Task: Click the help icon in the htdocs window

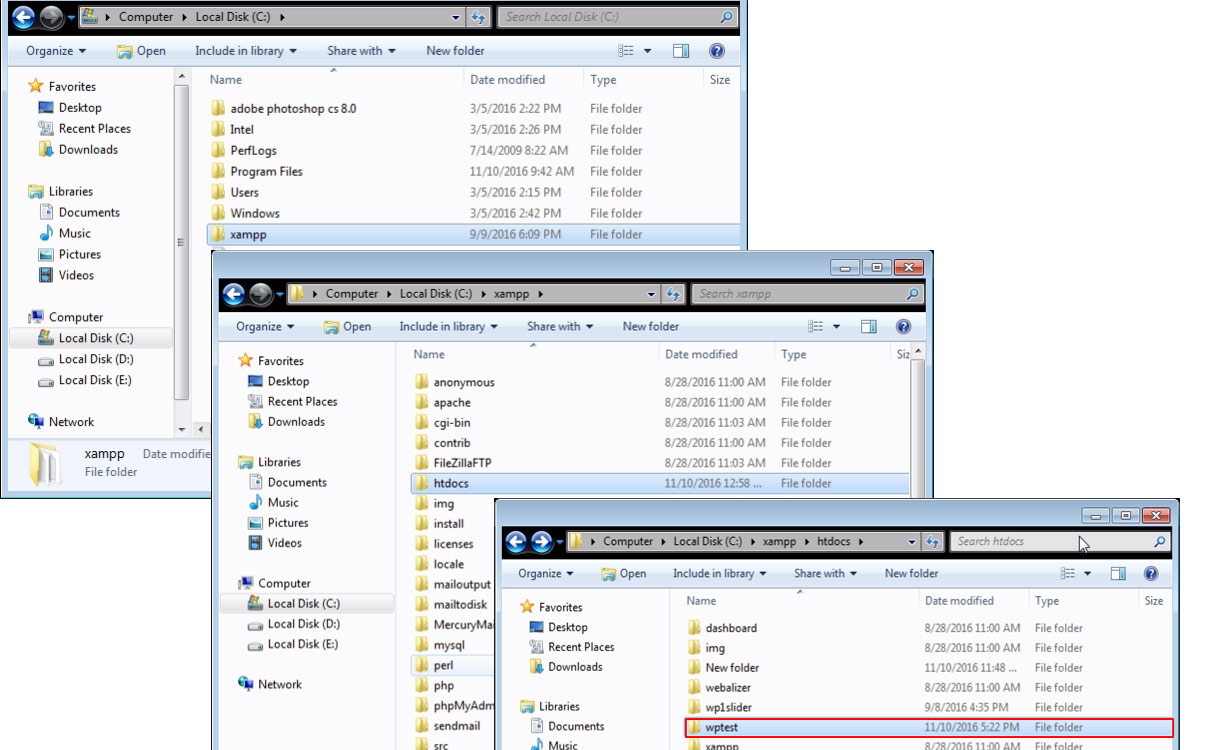Action: tap(1151, 574)
